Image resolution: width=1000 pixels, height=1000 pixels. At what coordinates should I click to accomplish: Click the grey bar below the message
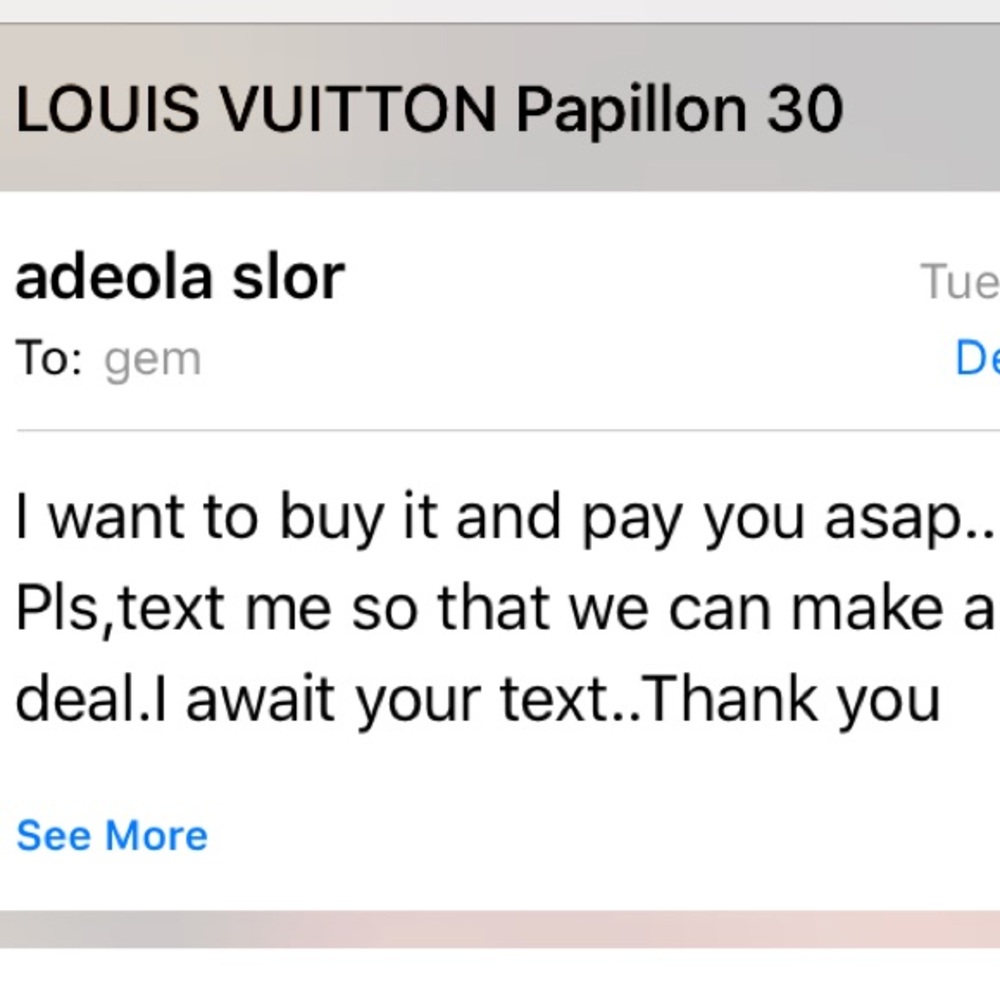coord(500,928)
